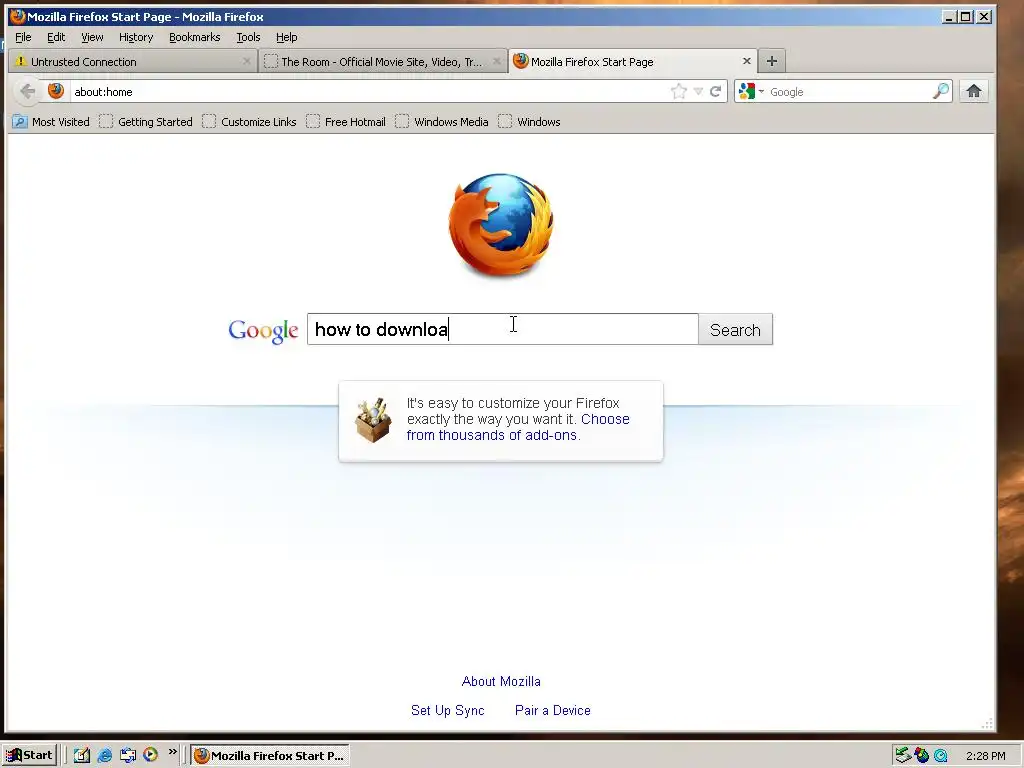Screen dimensions: 1024x768
Task: Click the add-ons toolbox icon
Action: 373,420
